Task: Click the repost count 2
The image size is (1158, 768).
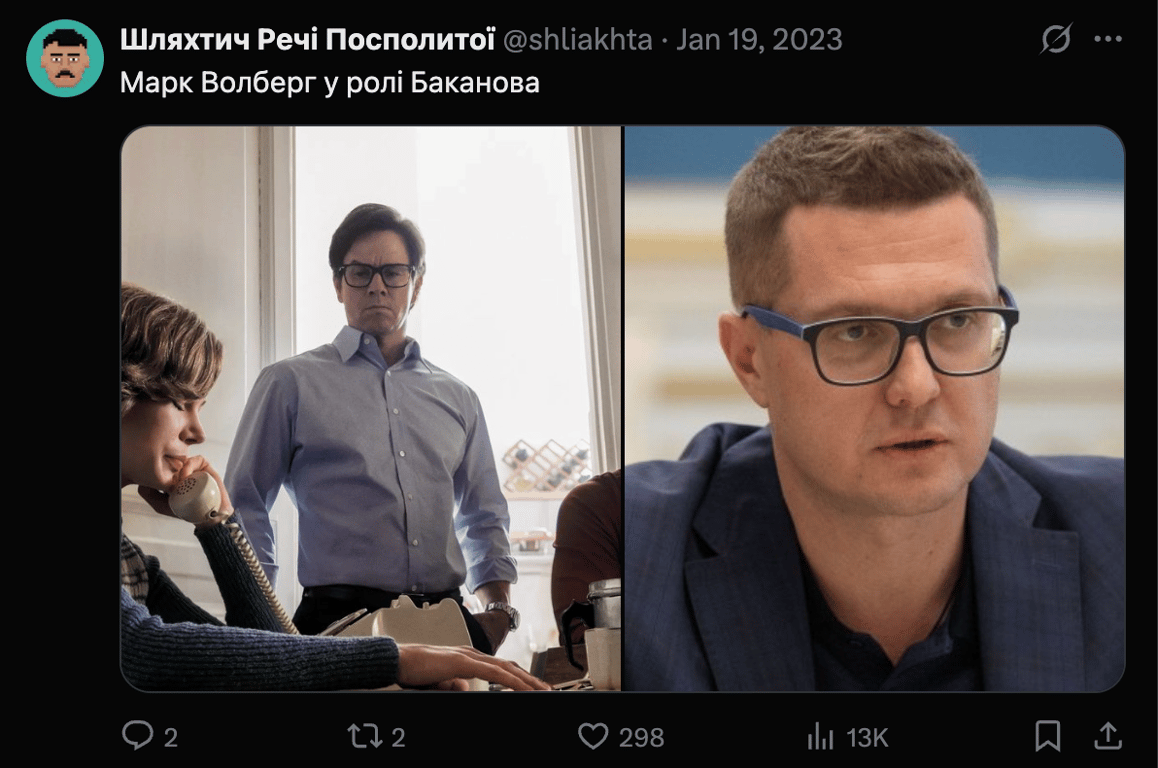Action: tap(398, 737)
